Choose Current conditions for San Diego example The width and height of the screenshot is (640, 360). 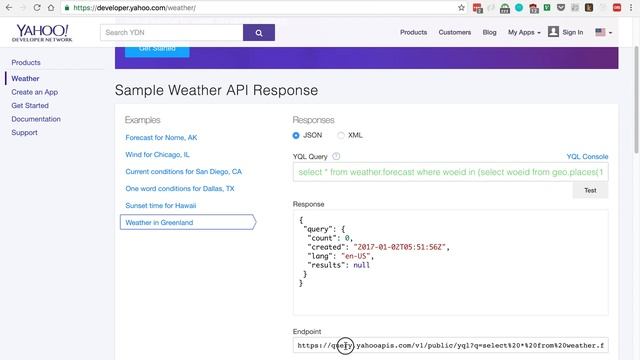[x=184, y=172]
